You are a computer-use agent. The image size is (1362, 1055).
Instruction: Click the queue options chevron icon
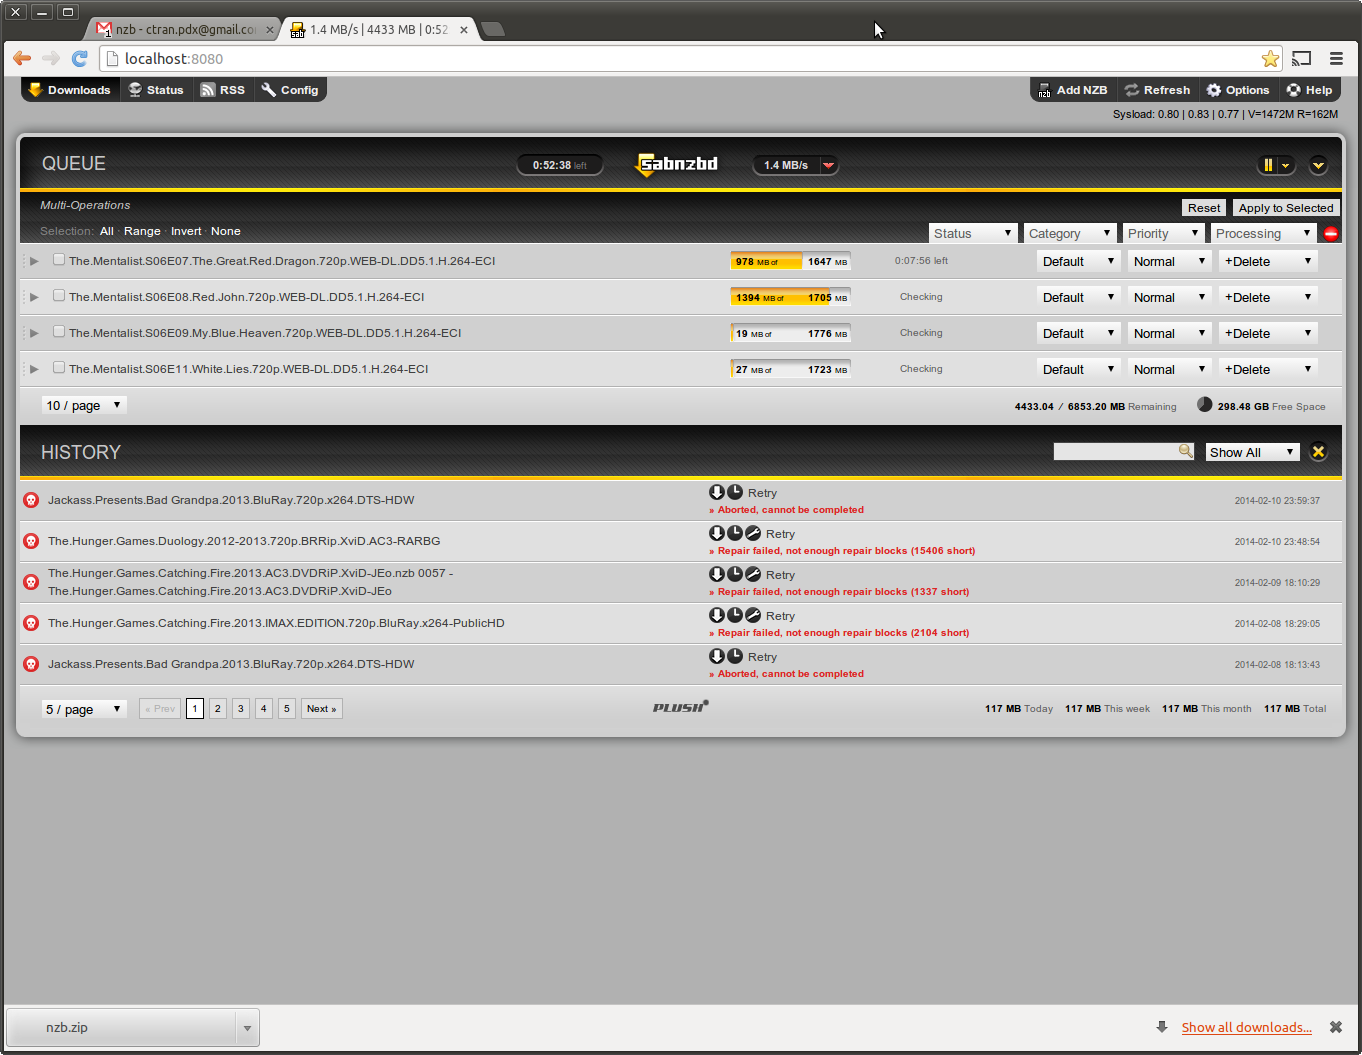coord(1318,165)
